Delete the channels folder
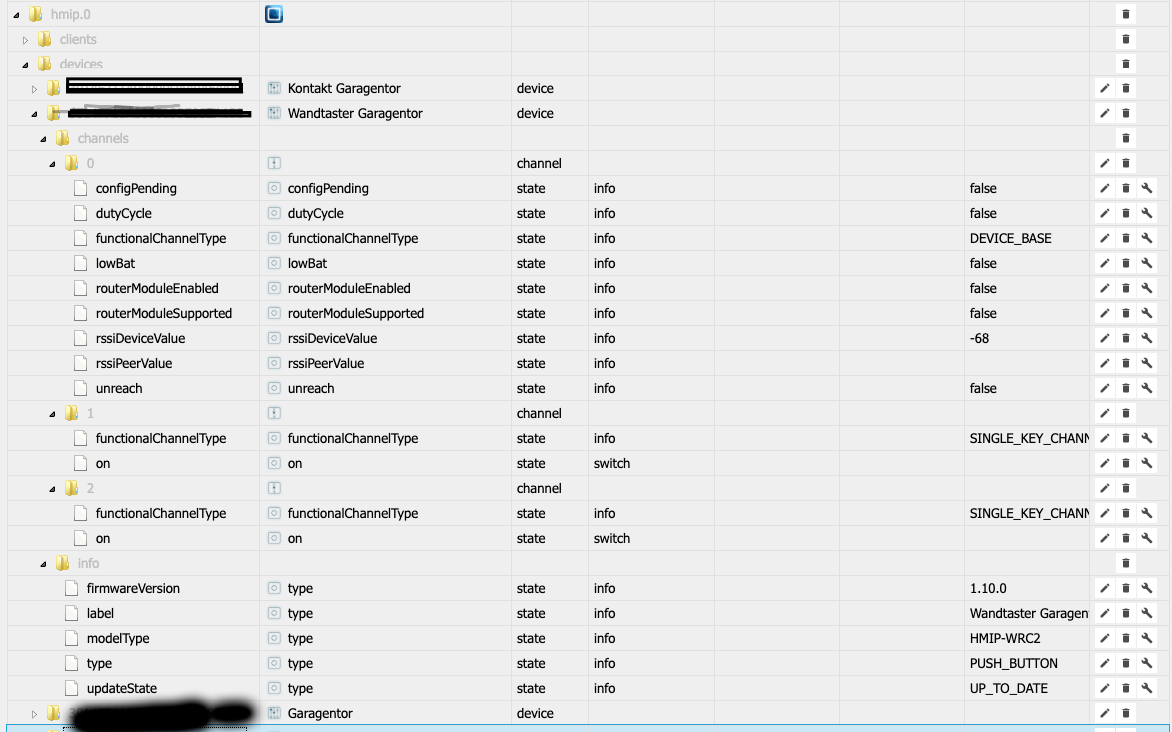This screenshot has width=1172, height=732. coord(1126,138)
